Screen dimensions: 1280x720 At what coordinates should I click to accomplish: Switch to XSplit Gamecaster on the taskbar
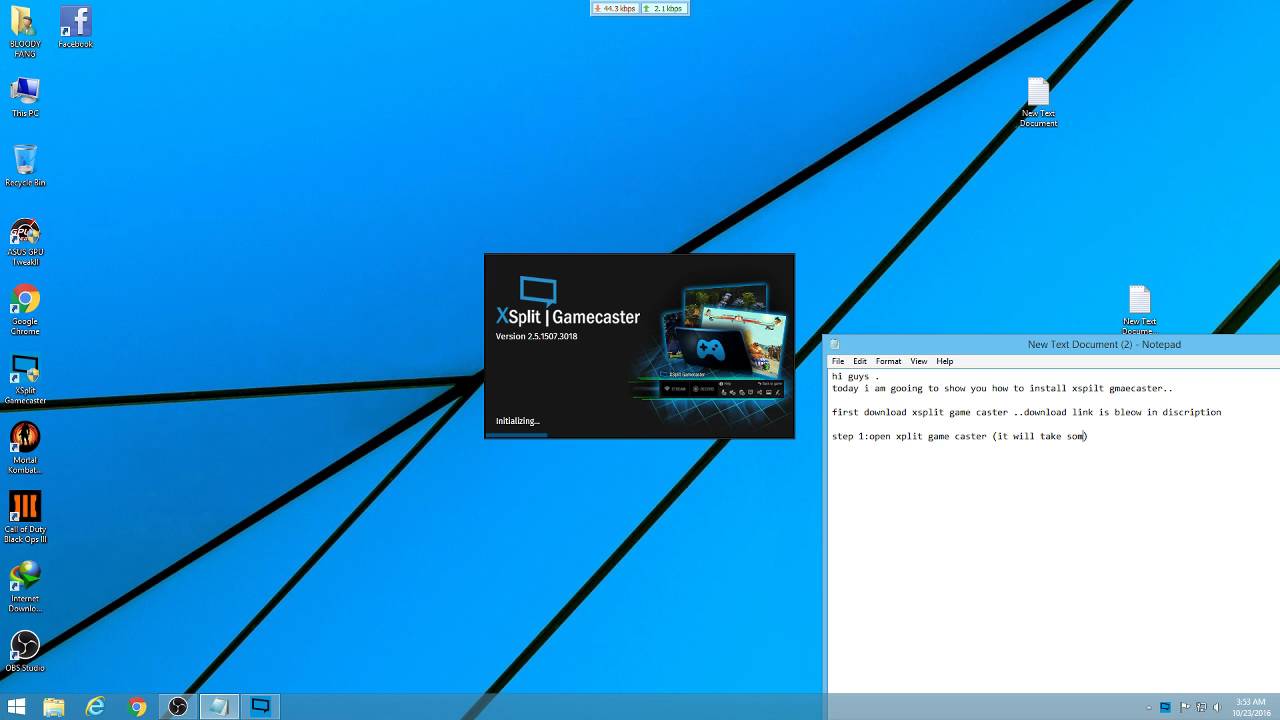point(260,707)
